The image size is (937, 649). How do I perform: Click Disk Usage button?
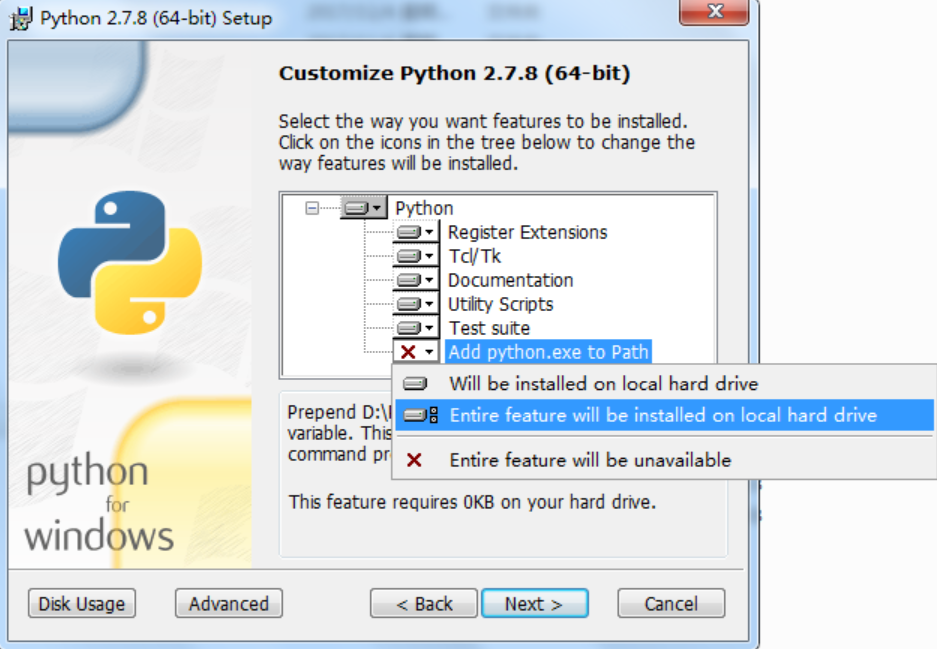pyautogui.click(x=82, y=604)
